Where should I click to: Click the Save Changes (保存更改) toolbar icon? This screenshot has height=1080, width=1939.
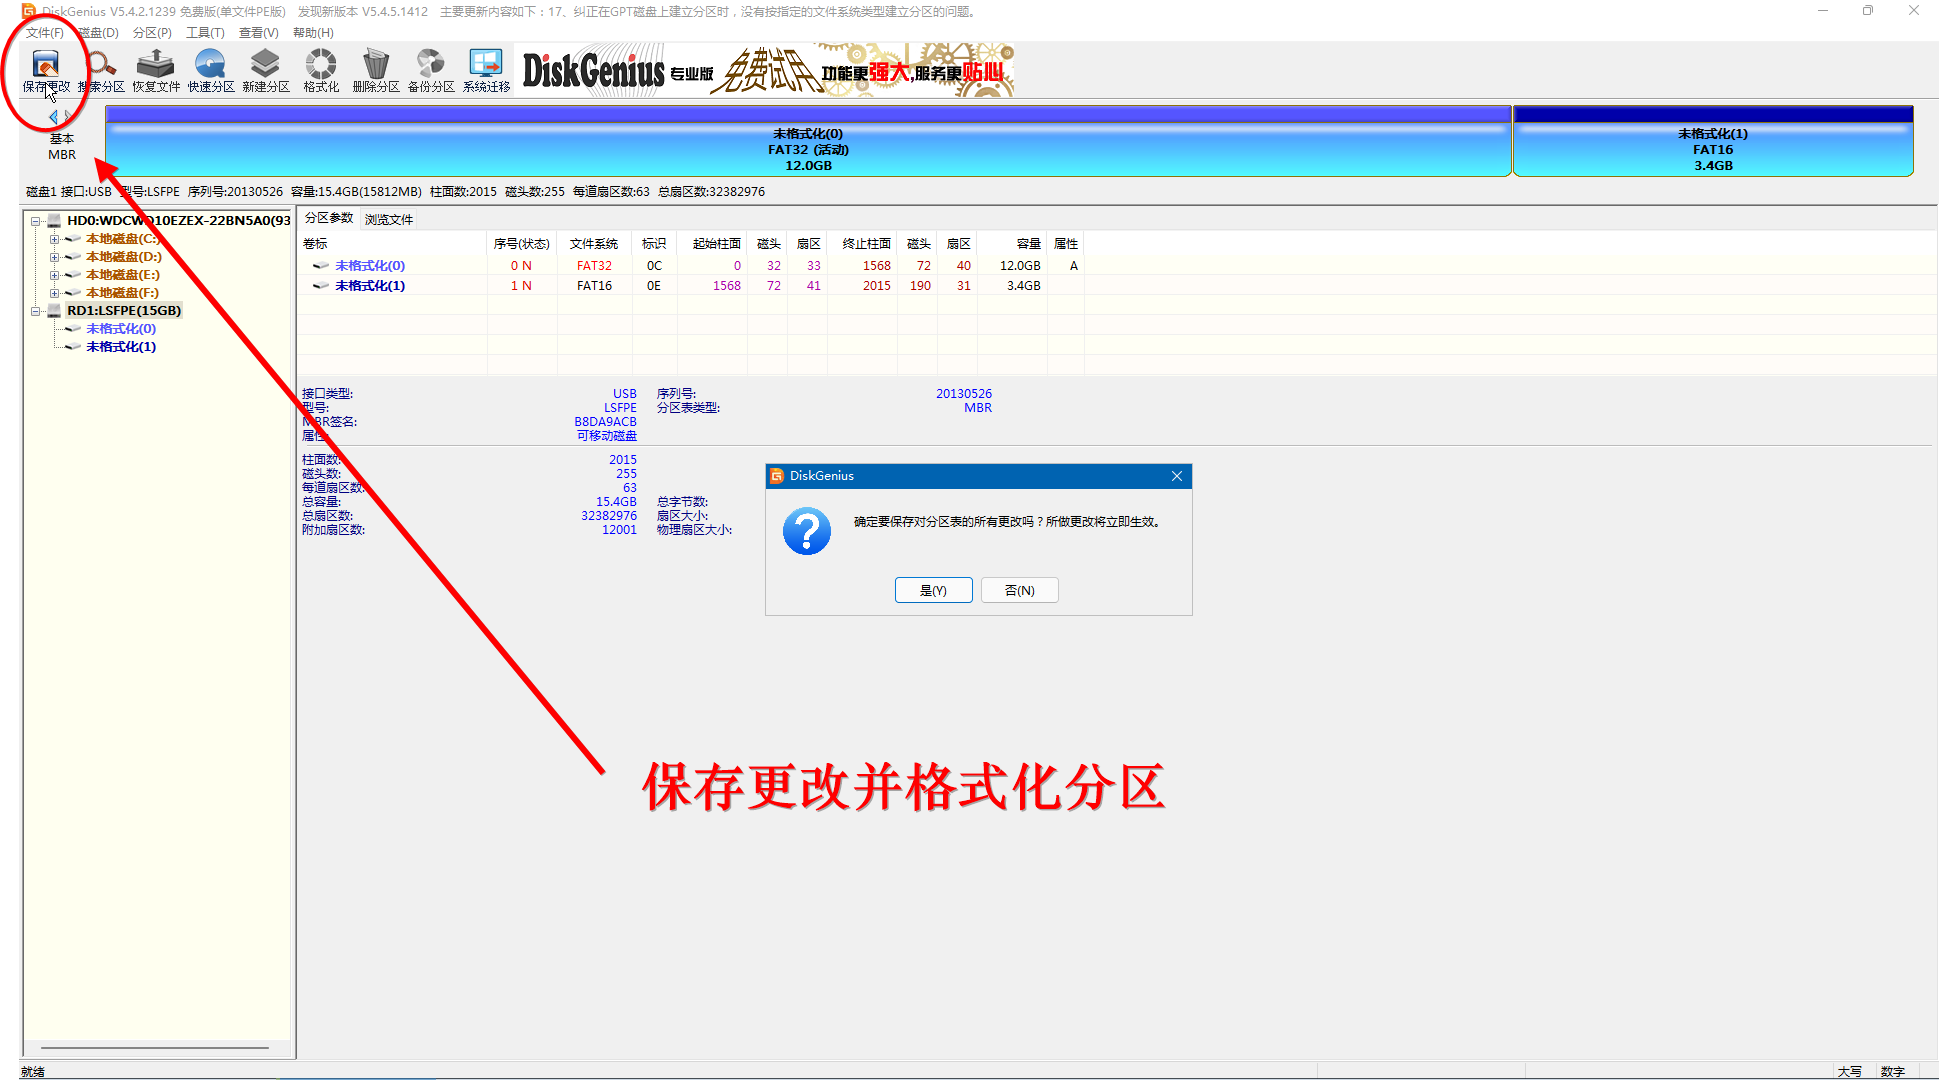(x=46, y=71)
